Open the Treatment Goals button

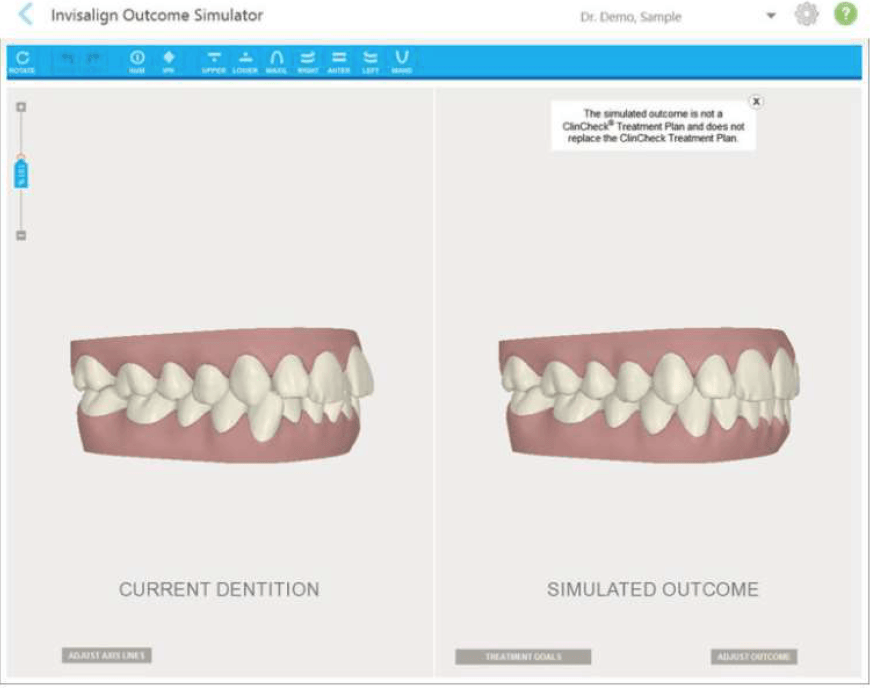523,657
